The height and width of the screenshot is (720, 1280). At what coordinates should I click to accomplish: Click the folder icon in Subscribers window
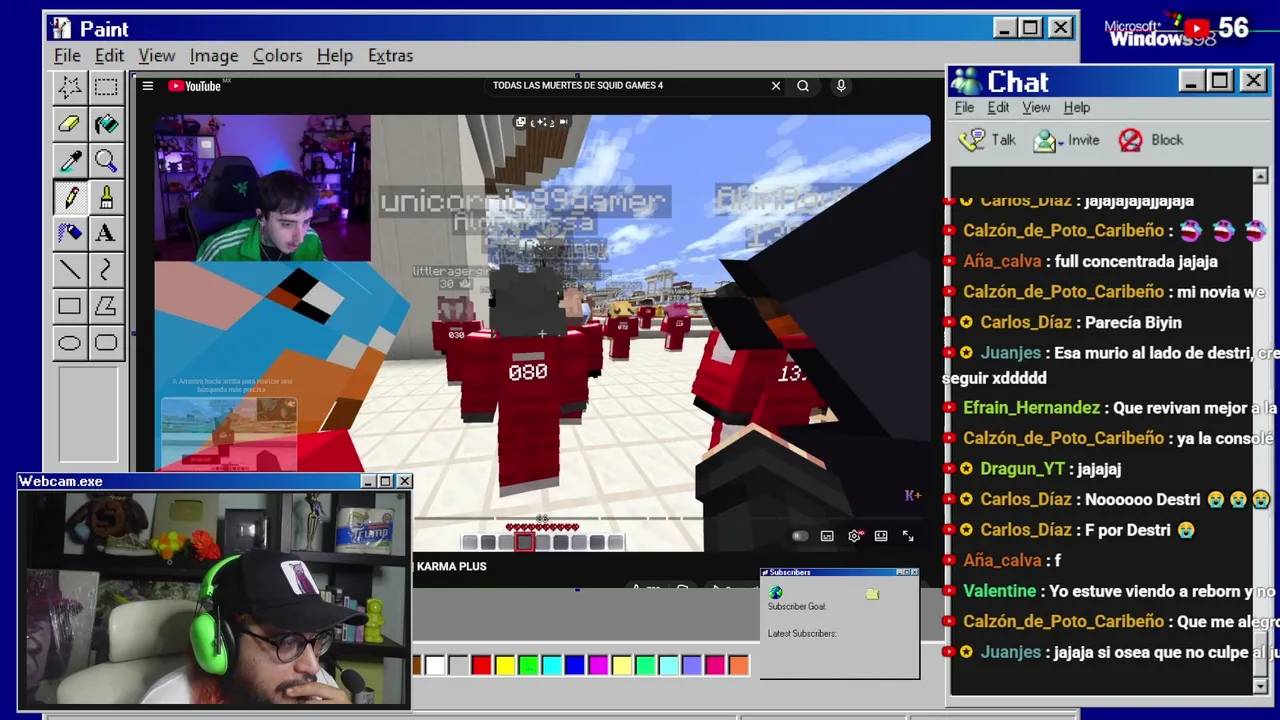click(x=872, y=594)
